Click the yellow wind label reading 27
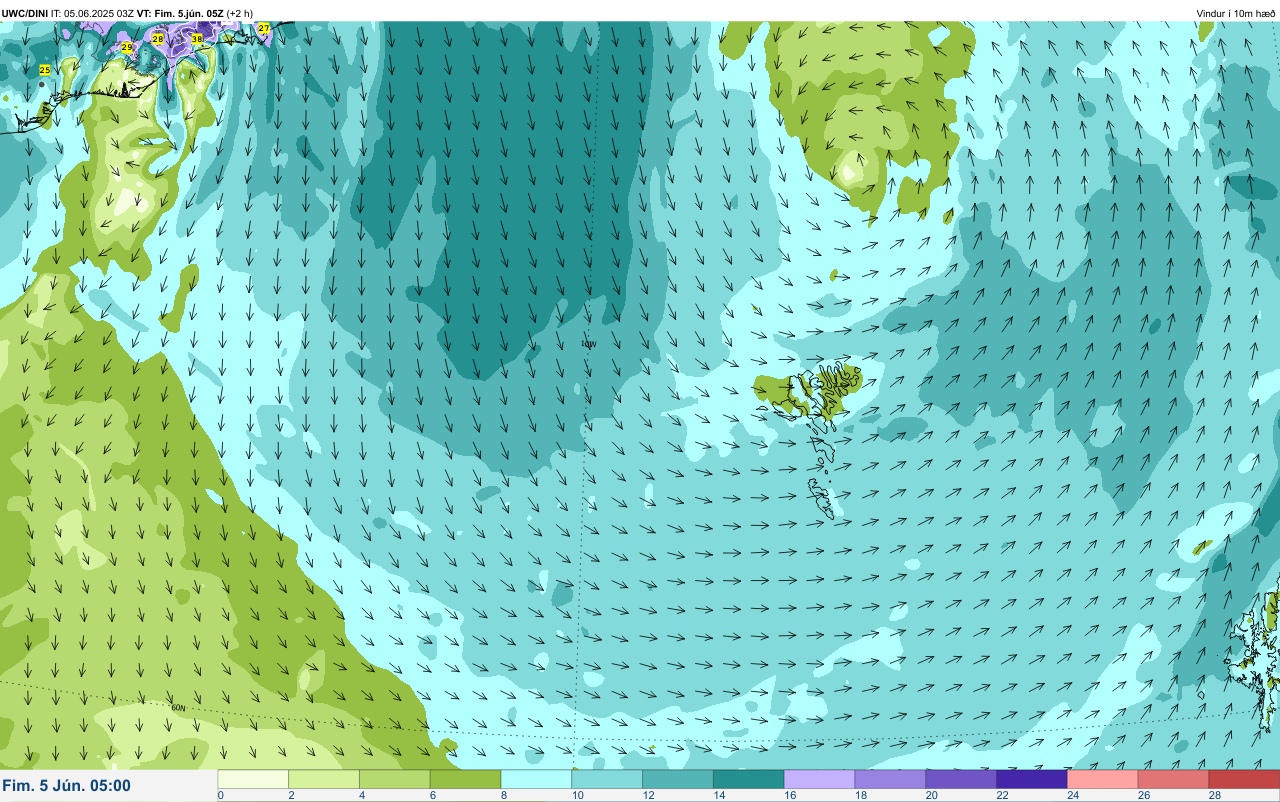Screen dimensions: 1280x802 point(263,28)
